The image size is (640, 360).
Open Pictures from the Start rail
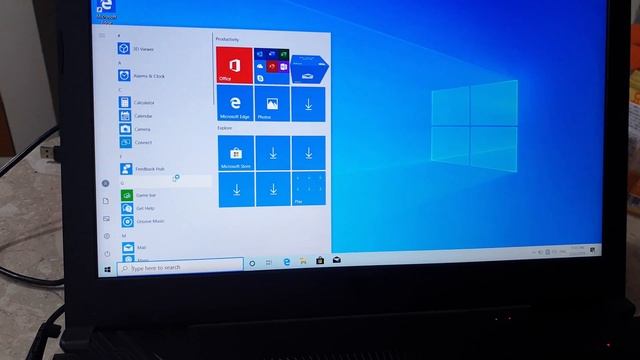[x=106, y=219]
